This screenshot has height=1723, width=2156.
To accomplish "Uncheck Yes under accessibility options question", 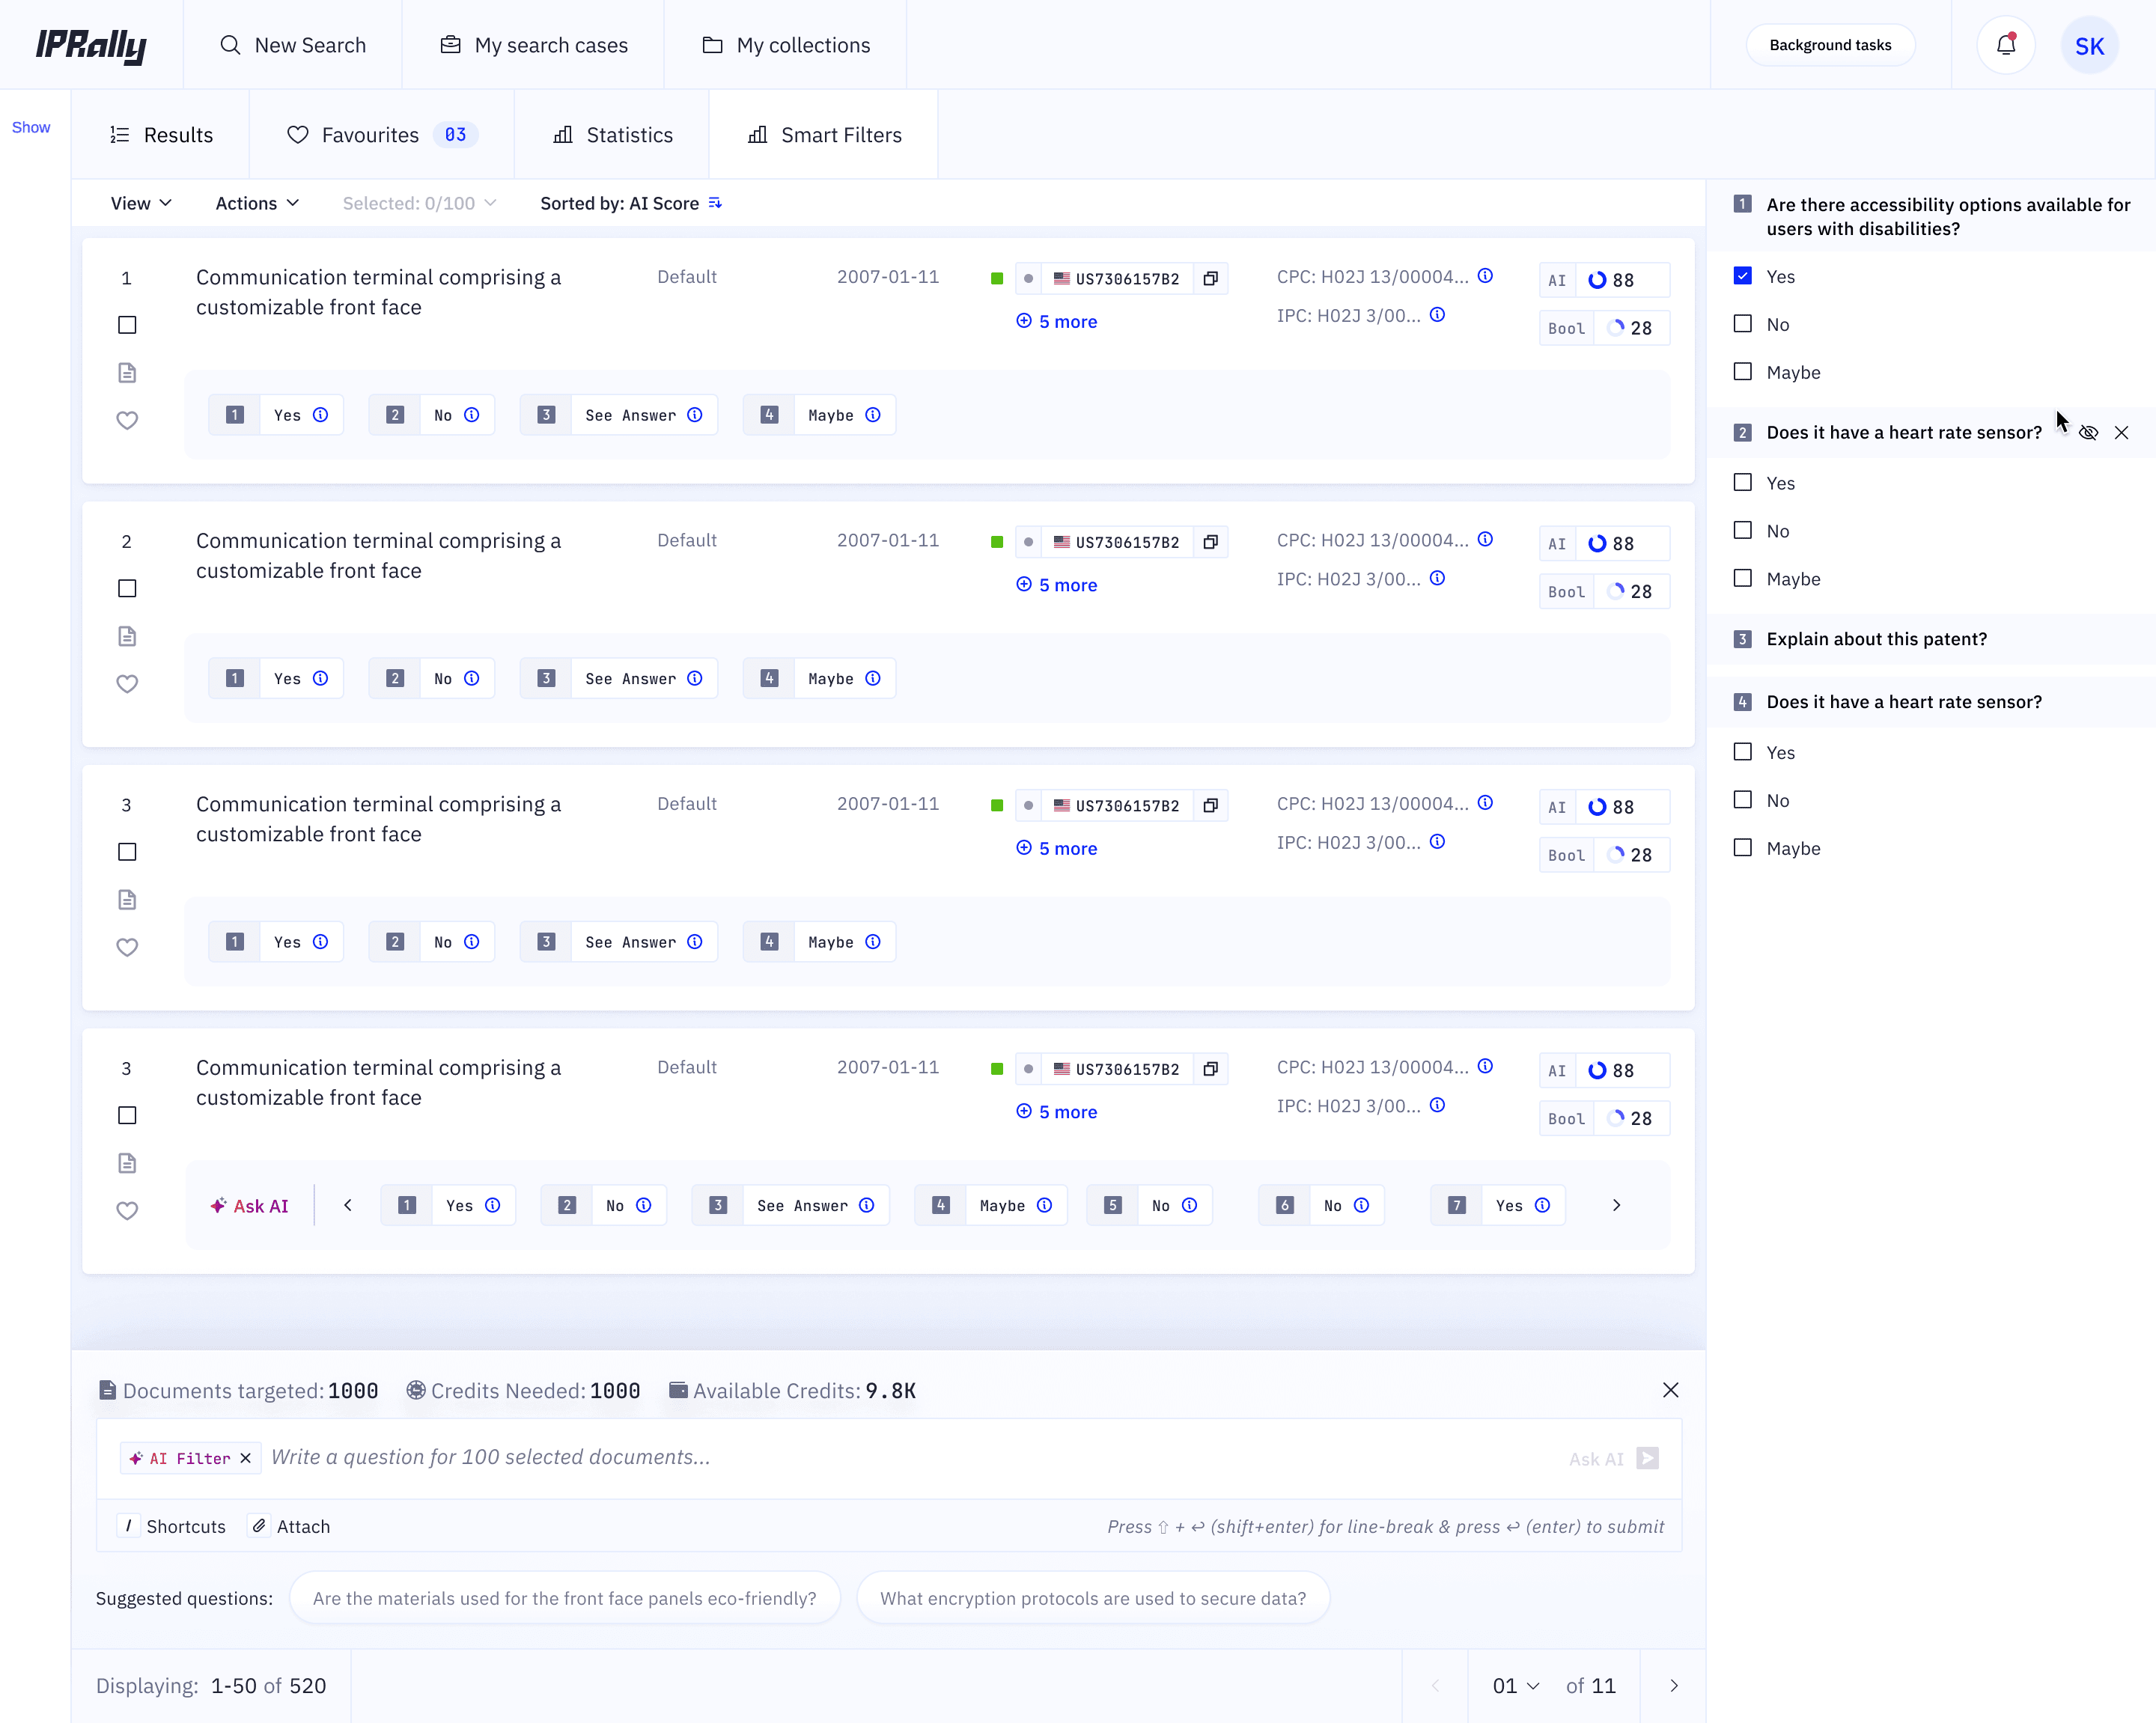I will pos(1743,276).
